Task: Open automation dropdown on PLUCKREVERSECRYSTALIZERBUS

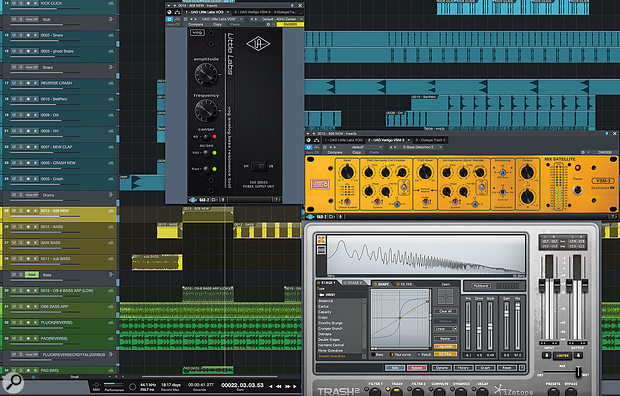Action: tap(32, 354)
